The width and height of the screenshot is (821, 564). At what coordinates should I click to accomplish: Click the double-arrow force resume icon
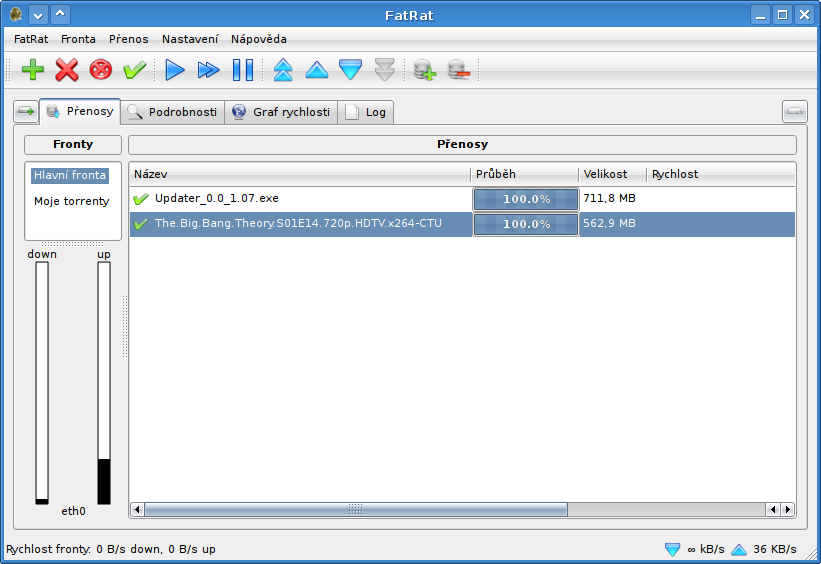[x=208, y=69]
